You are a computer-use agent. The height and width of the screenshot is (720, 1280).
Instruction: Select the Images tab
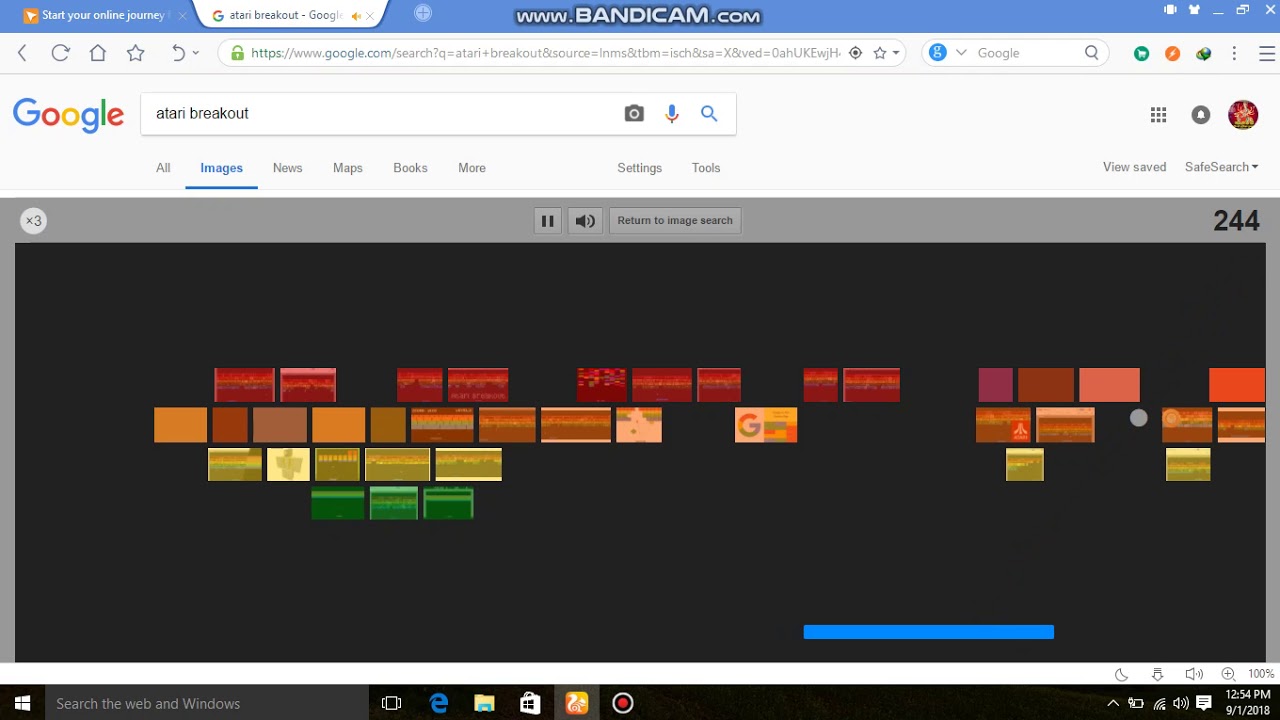(x=221, y=168)
